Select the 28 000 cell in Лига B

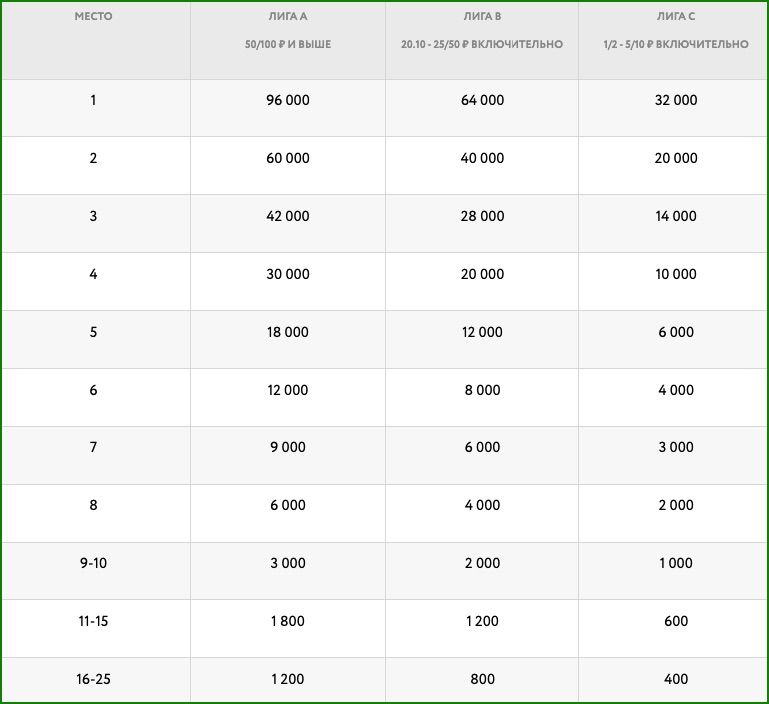click(x=482, y=216)
